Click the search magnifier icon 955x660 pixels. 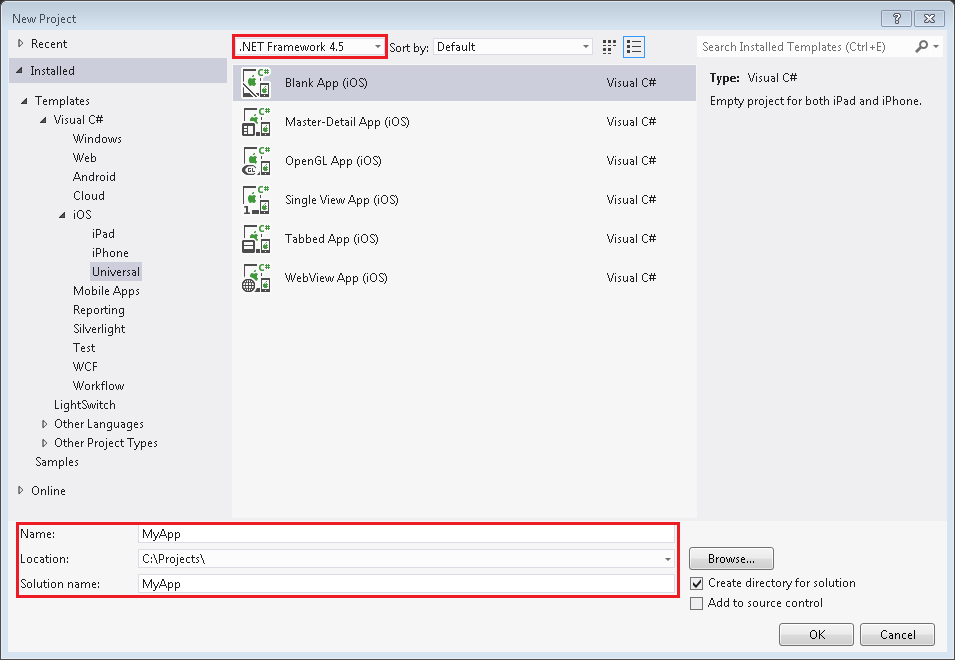[922, 46]
